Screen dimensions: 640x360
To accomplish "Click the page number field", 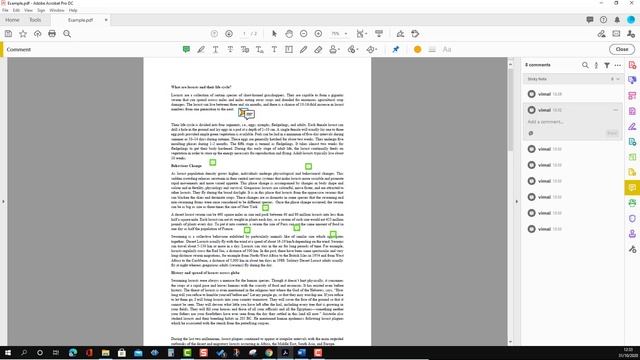I will (x=244, y=34).
